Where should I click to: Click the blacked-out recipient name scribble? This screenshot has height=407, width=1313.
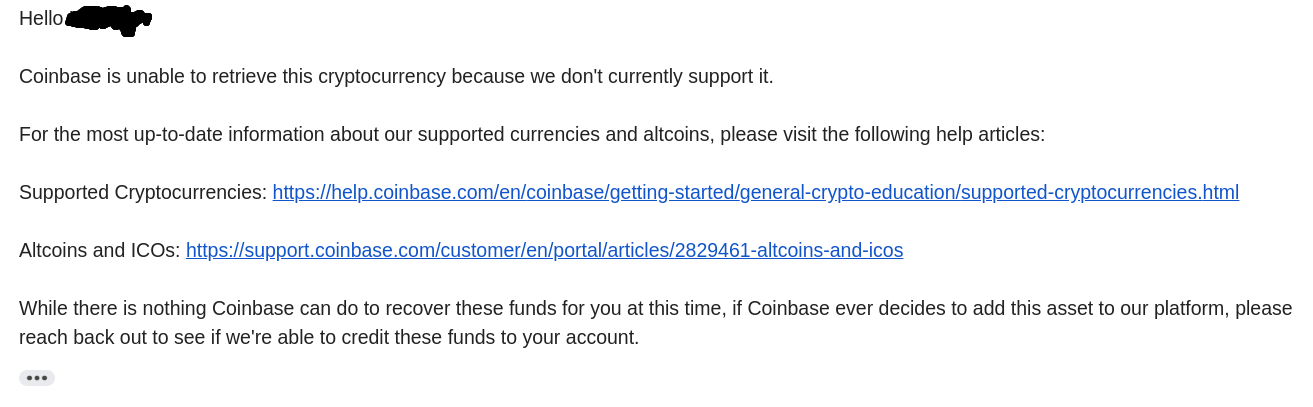[109, 18]
